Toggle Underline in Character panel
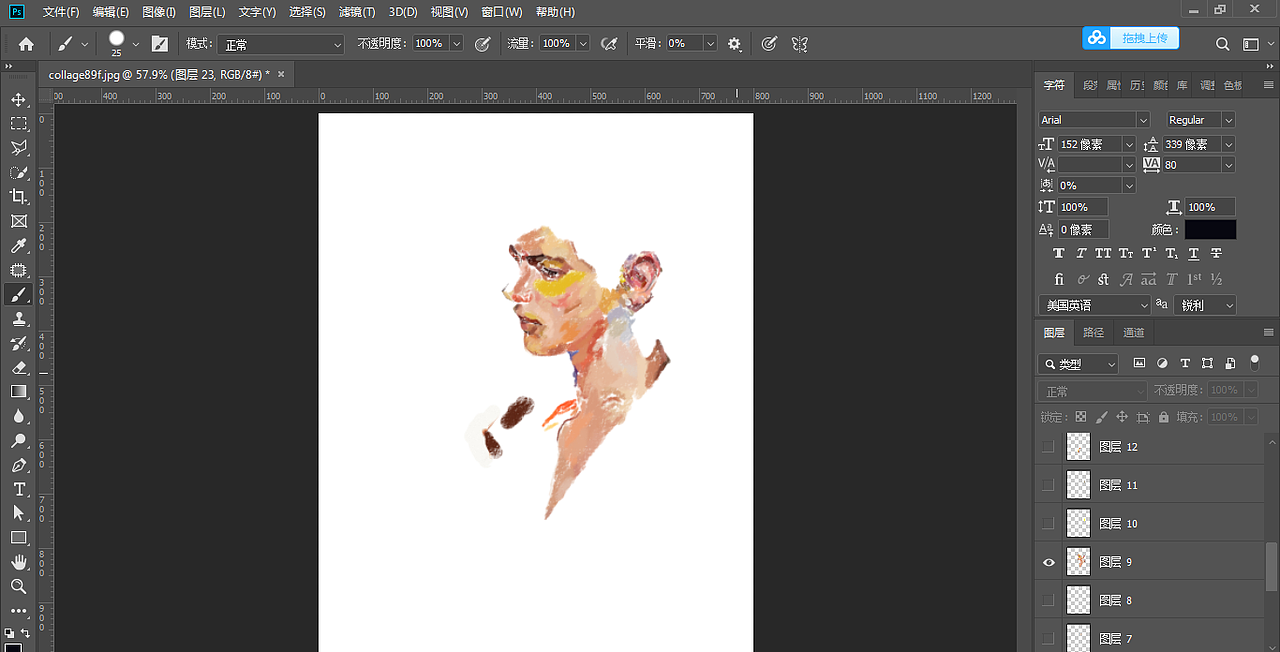Image resolution: width=1280 pixels, height=652 pixels. (1194, 254)
